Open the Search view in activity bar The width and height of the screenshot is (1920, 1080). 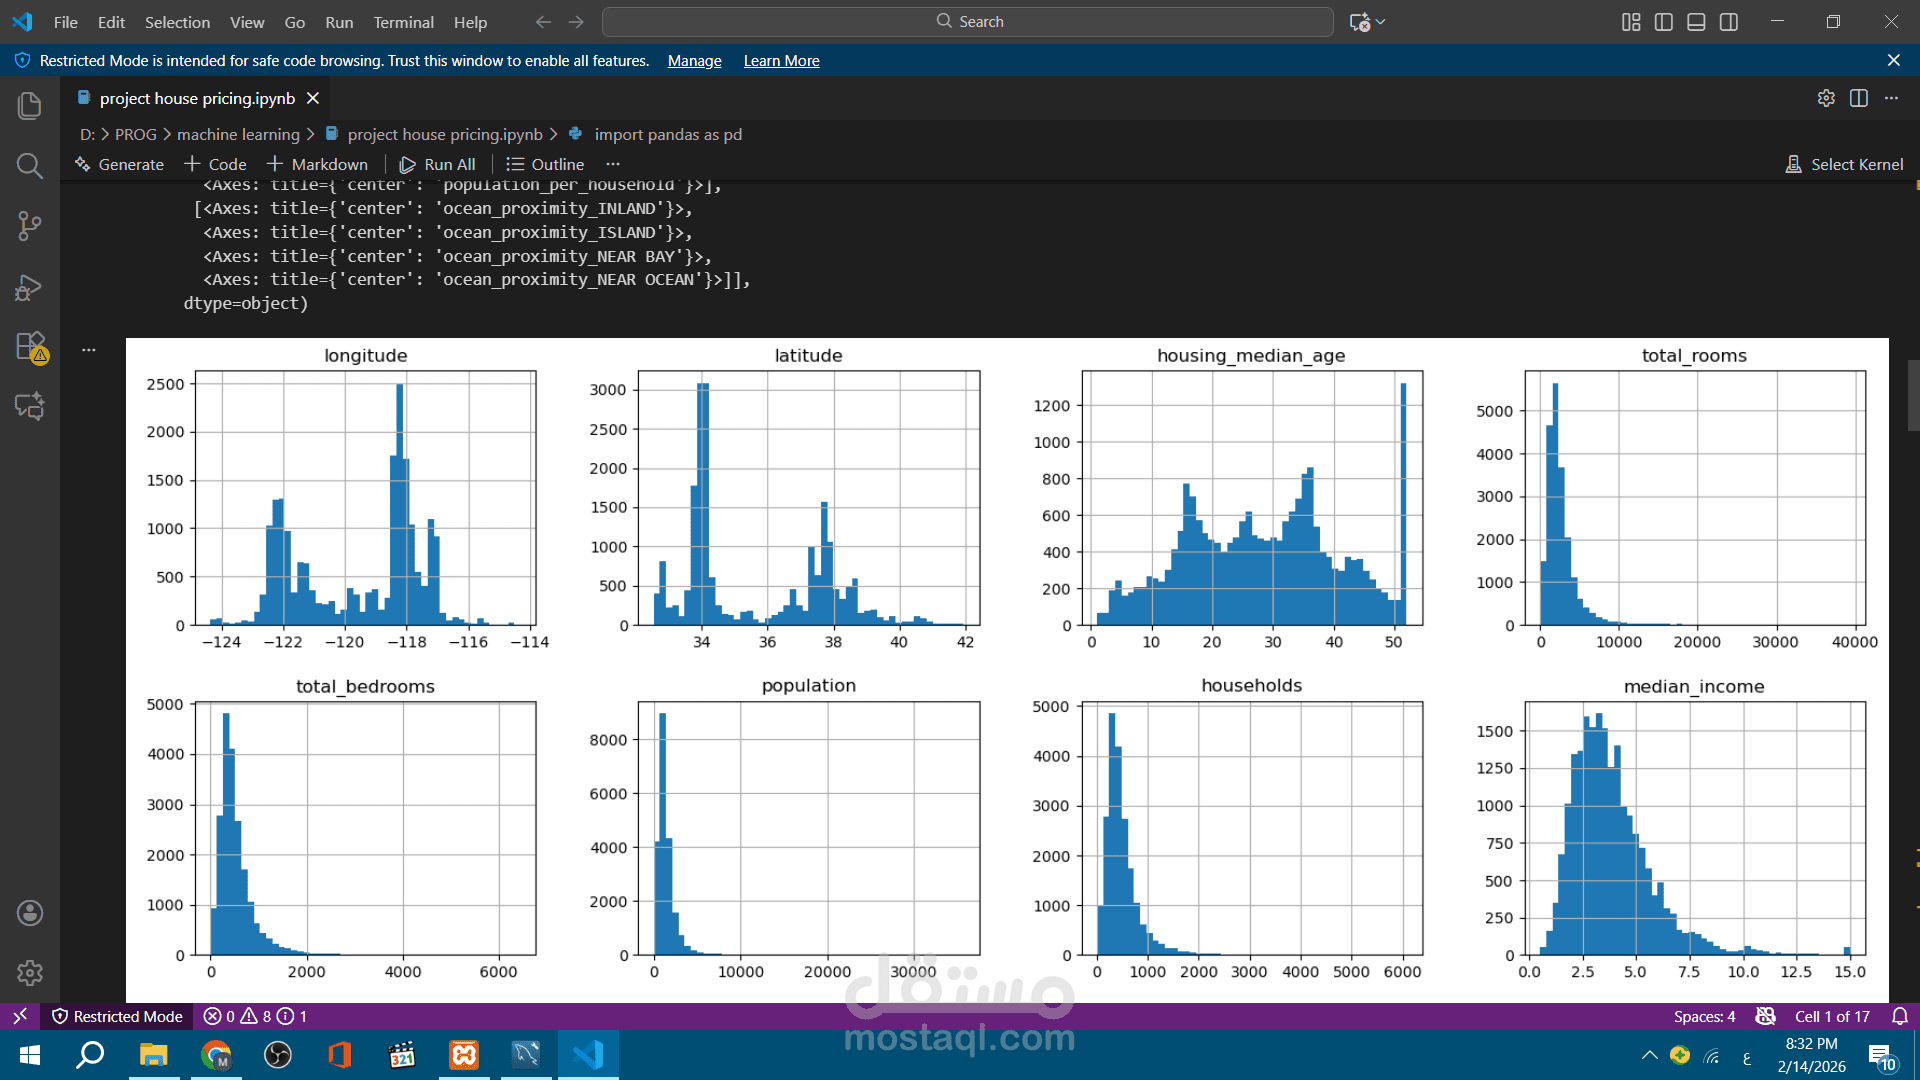pos(29,165)
